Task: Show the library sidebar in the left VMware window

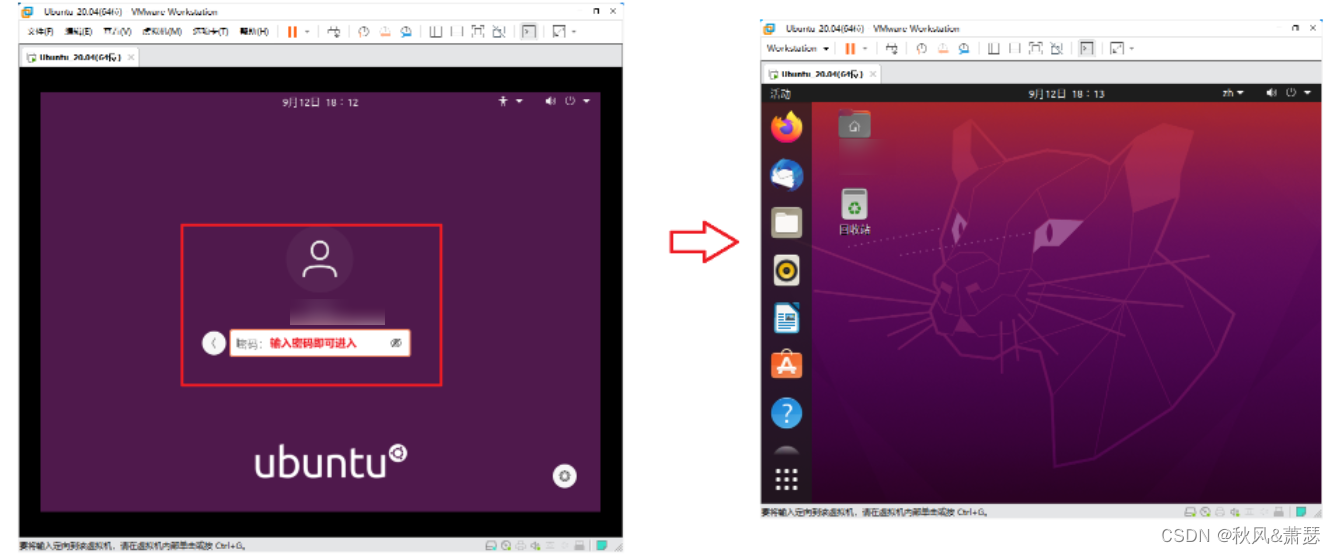Action: [x=435, y=32]
